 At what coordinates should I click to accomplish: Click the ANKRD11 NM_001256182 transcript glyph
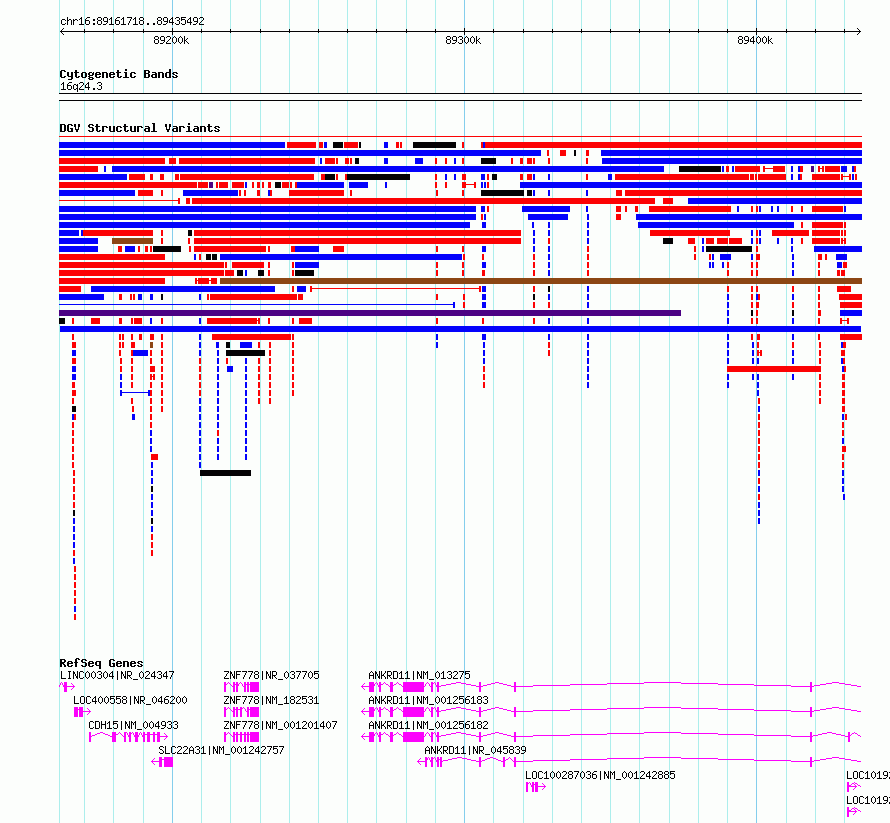(611, 737)
